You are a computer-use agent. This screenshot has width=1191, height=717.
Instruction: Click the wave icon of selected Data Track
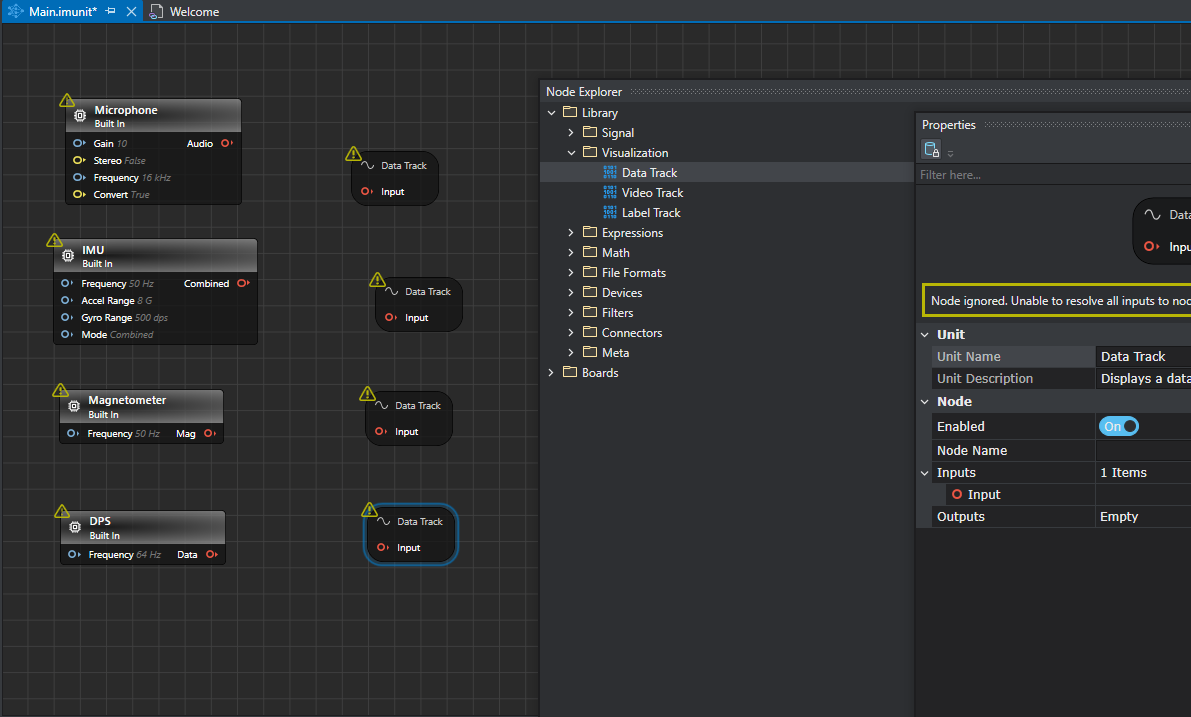(384, 521)
